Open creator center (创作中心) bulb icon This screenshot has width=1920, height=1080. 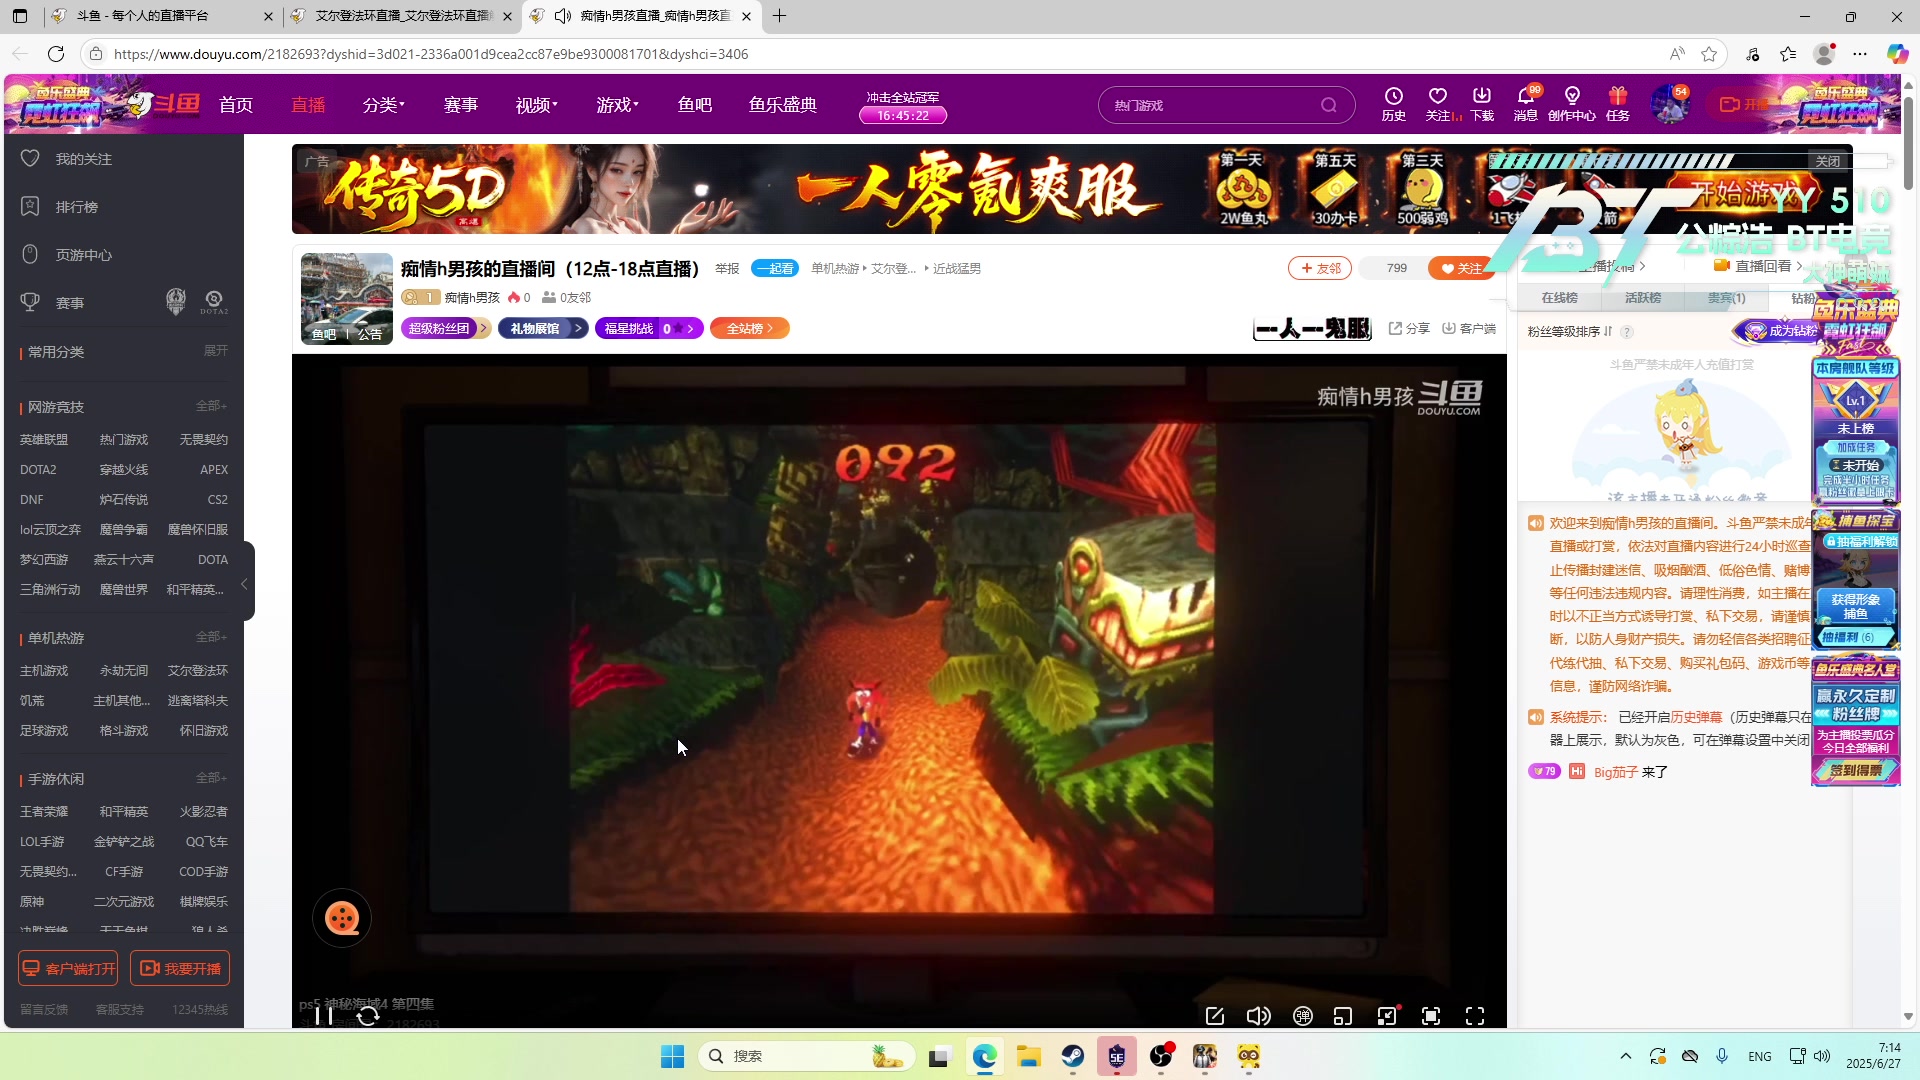(1572, 103)
